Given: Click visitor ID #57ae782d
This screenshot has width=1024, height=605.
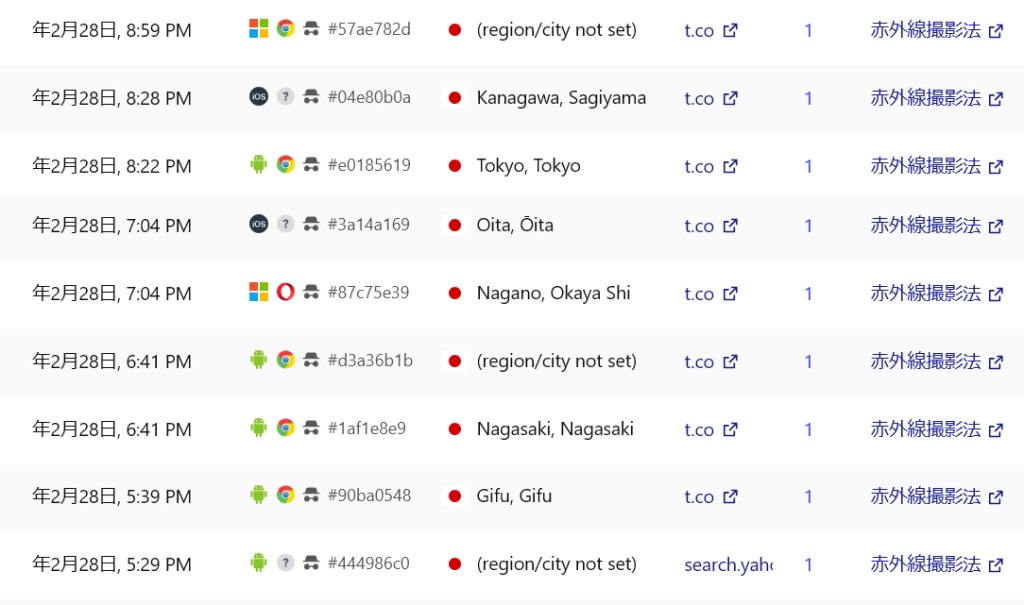Looking at the screenshot, I should (x=369, y=29).
